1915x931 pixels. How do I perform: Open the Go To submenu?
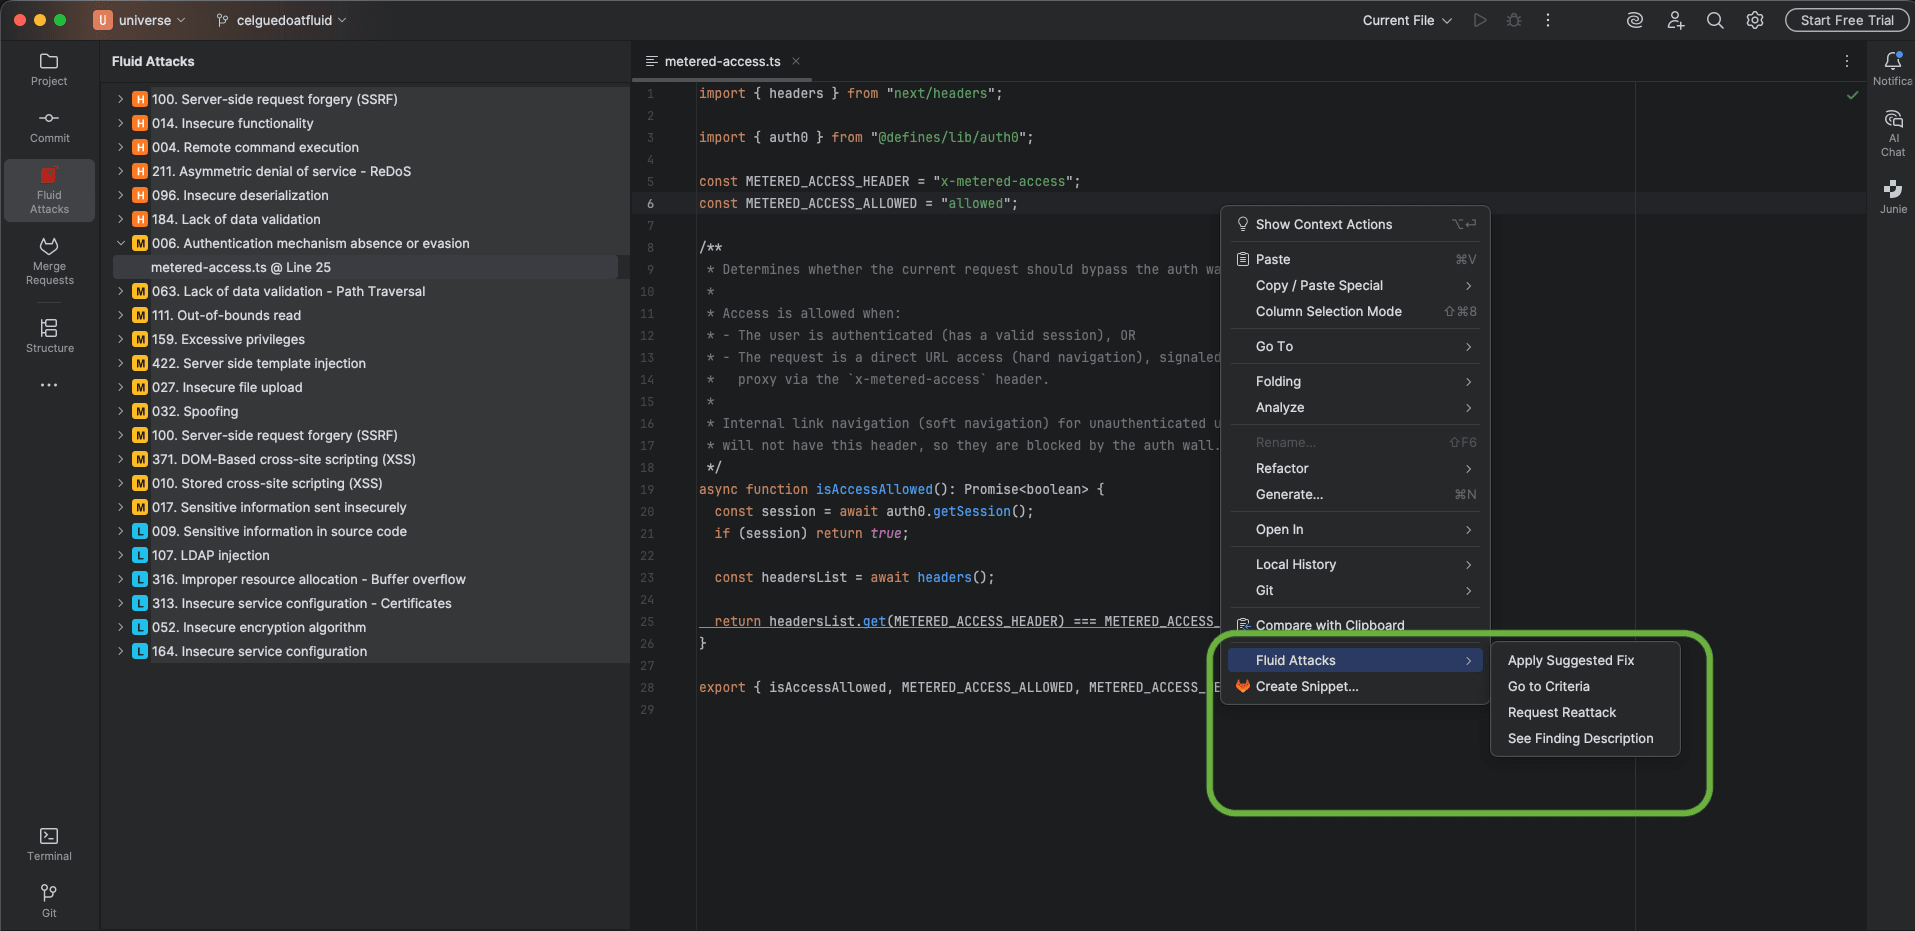[x=1355, y=346]
